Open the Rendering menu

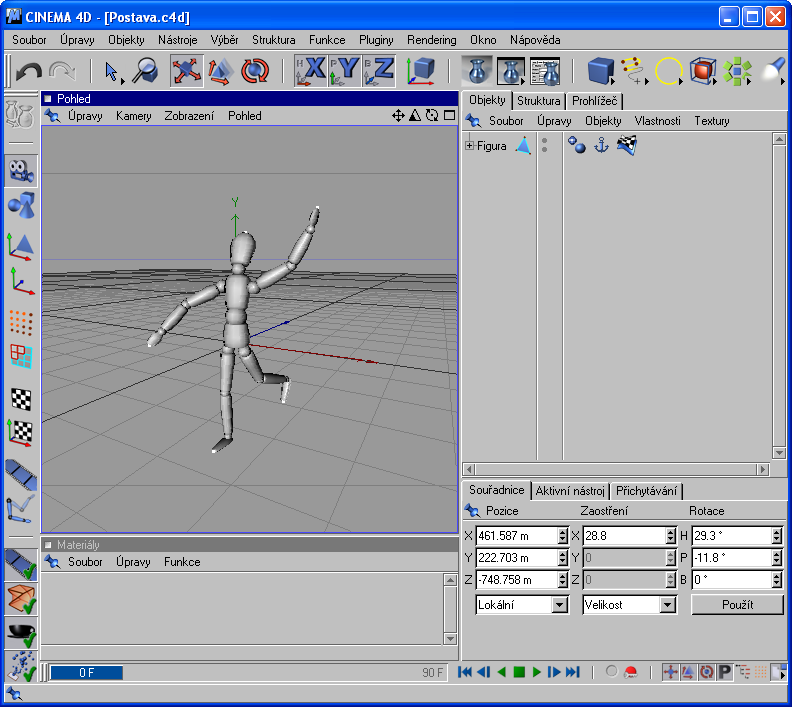431,40
